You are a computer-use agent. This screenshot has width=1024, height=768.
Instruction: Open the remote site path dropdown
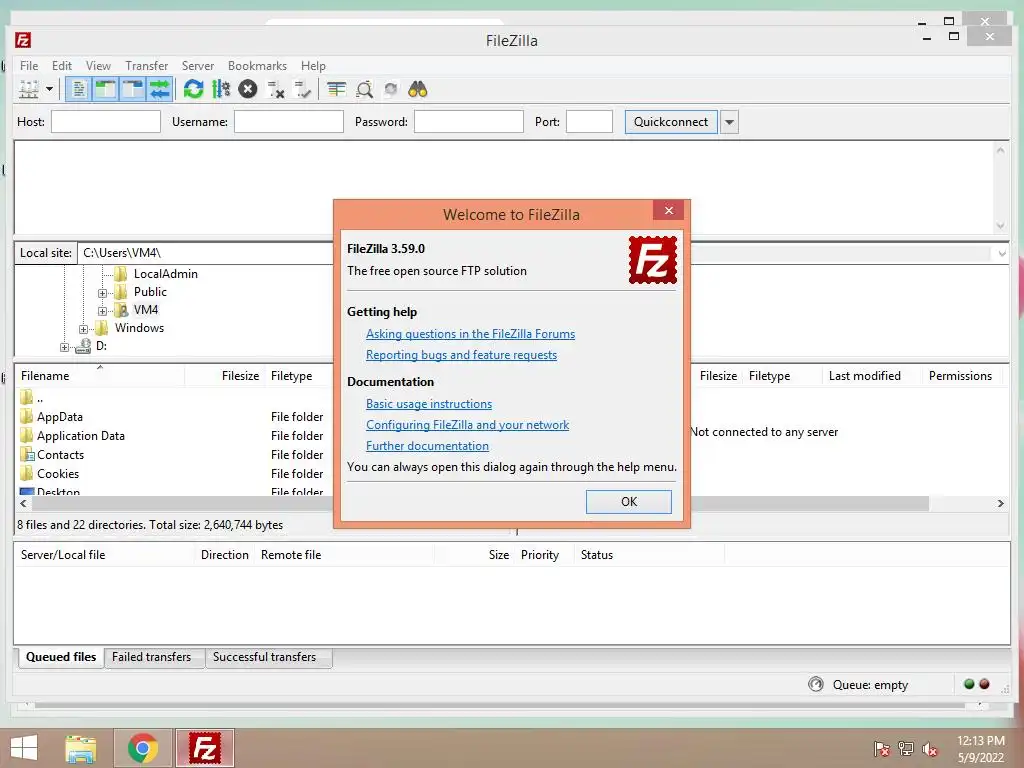1001,253
